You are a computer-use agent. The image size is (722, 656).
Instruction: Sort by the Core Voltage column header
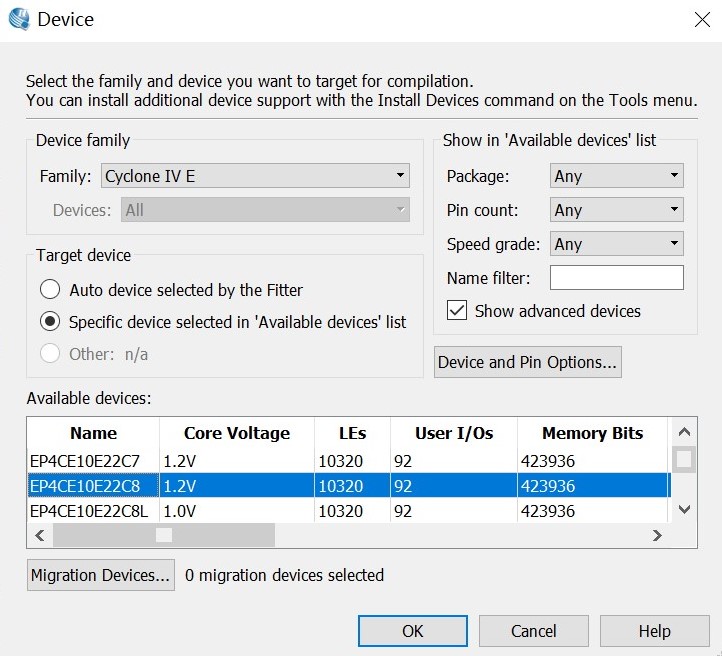pyautogui.click(x=237, y=433)
